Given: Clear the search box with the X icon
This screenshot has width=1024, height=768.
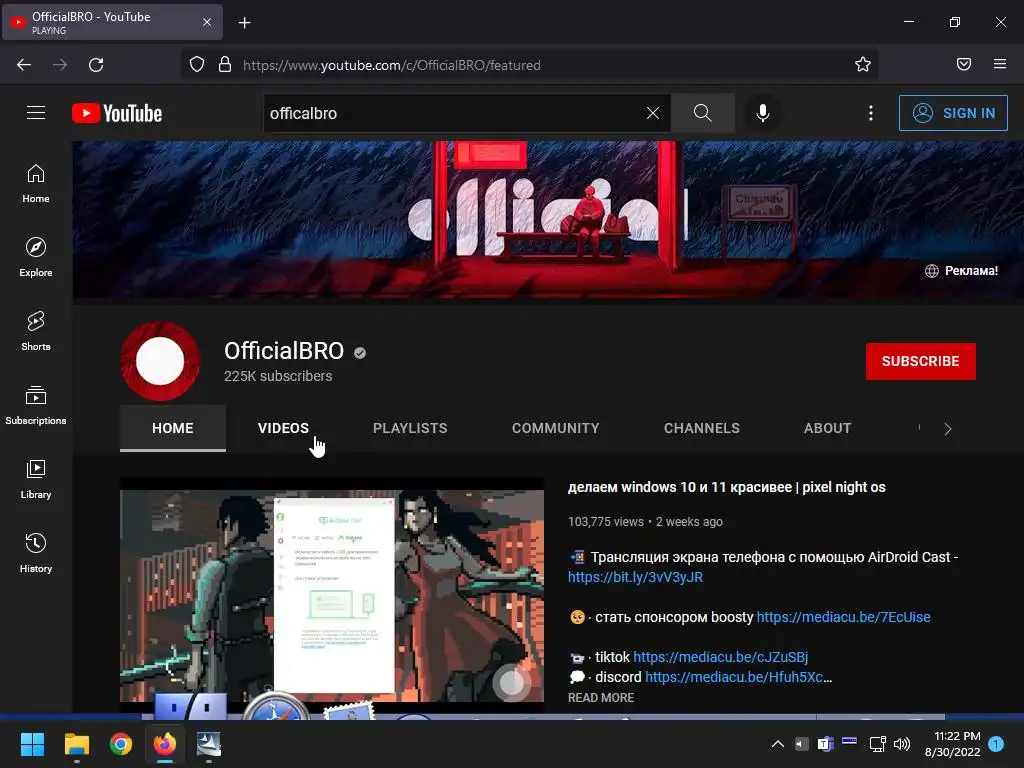Looking at the screenshot, I should pos(652,113).
